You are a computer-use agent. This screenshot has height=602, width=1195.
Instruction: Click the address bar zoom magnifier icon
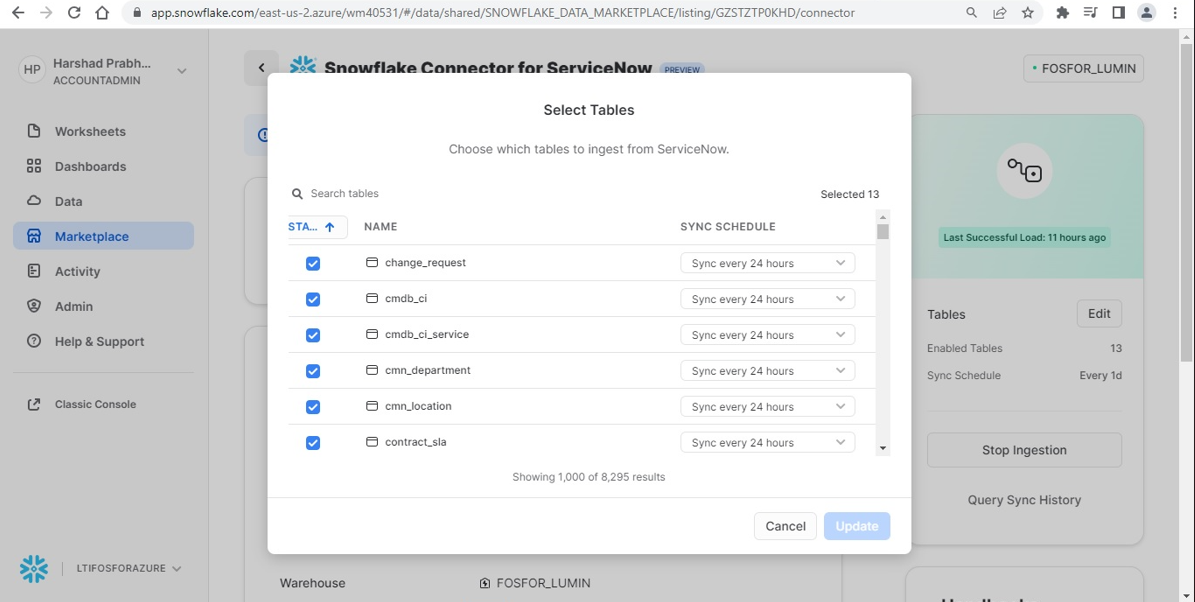pos(972,13)
